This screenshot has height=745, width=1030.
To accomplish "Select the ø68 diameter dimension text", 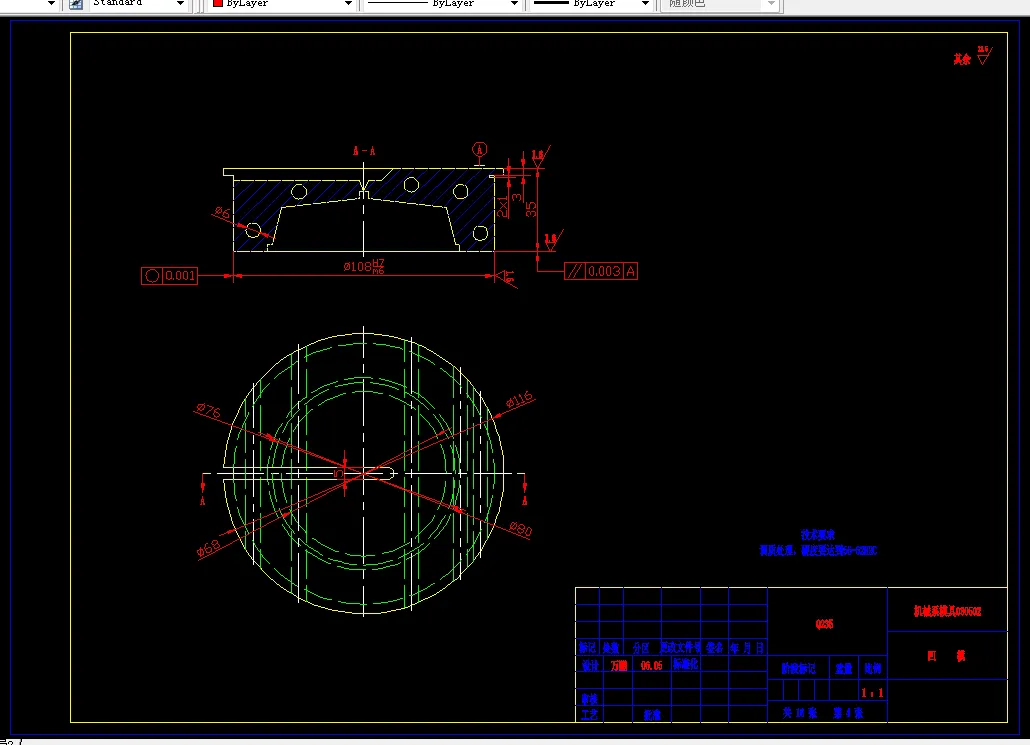I will point(208,549).
